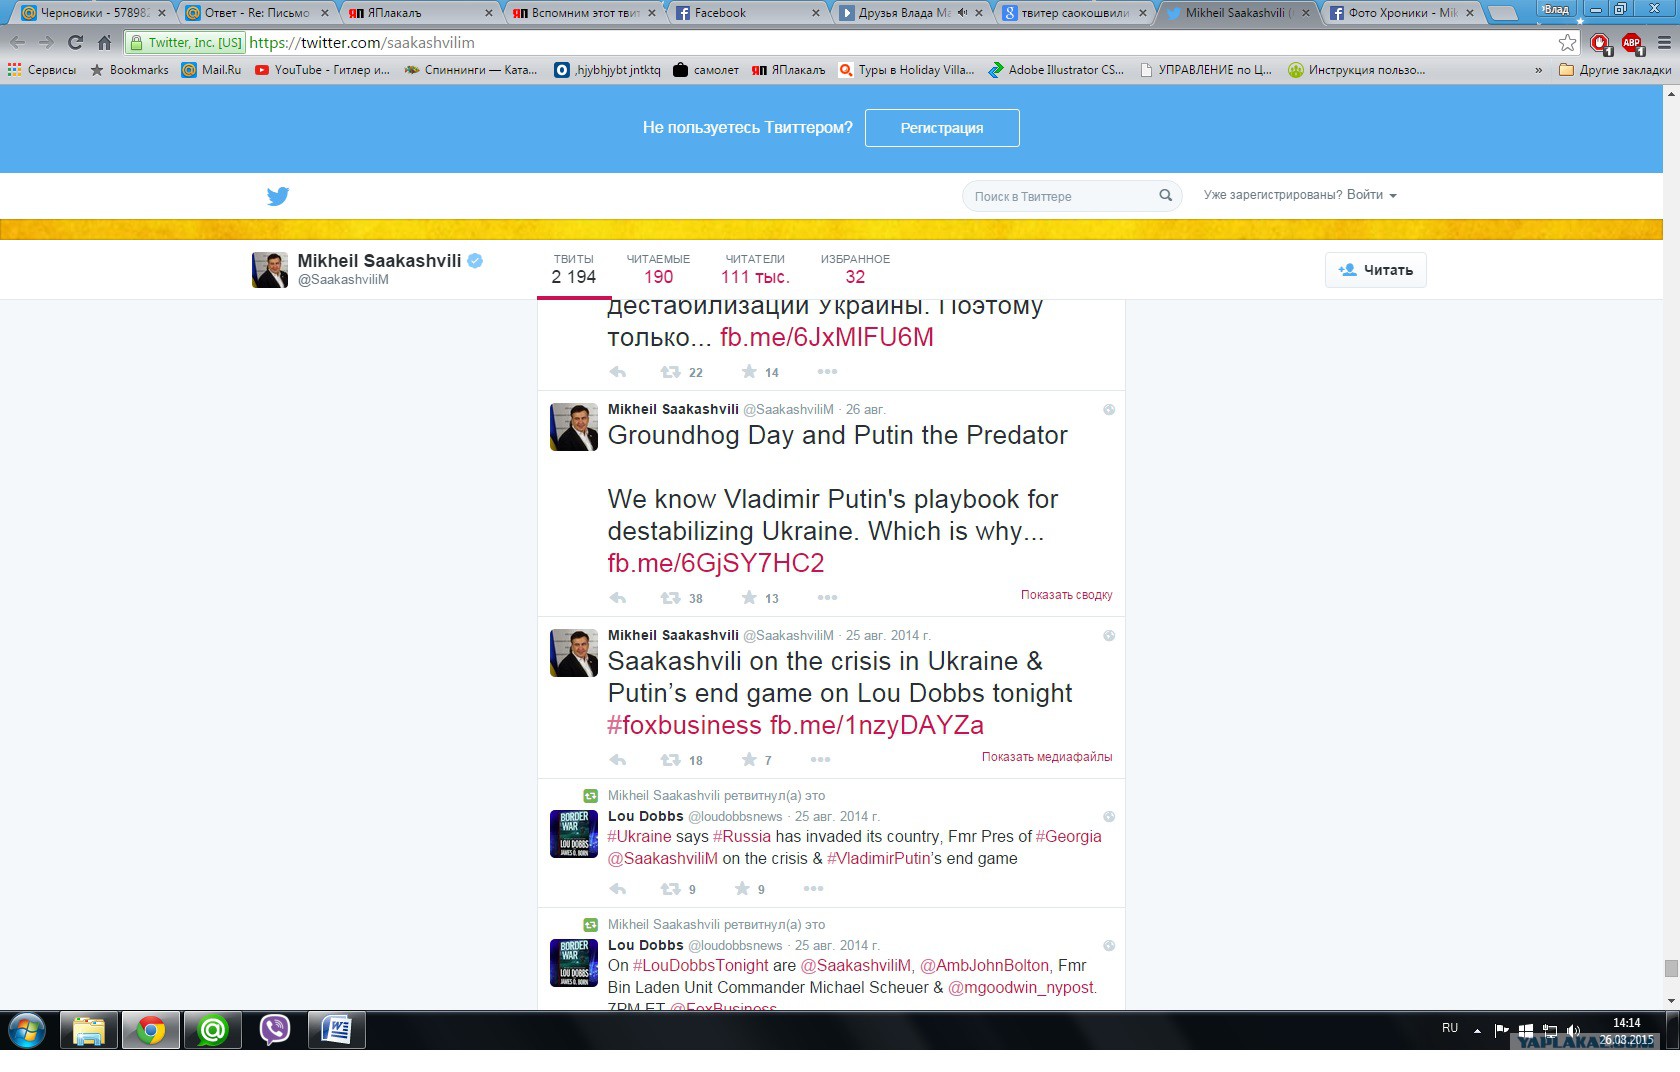This screenshot has height=1072, width=1680.
Task: Open the 'YouTube - Гитлер и...' bookmark
Action: point(322,70)
